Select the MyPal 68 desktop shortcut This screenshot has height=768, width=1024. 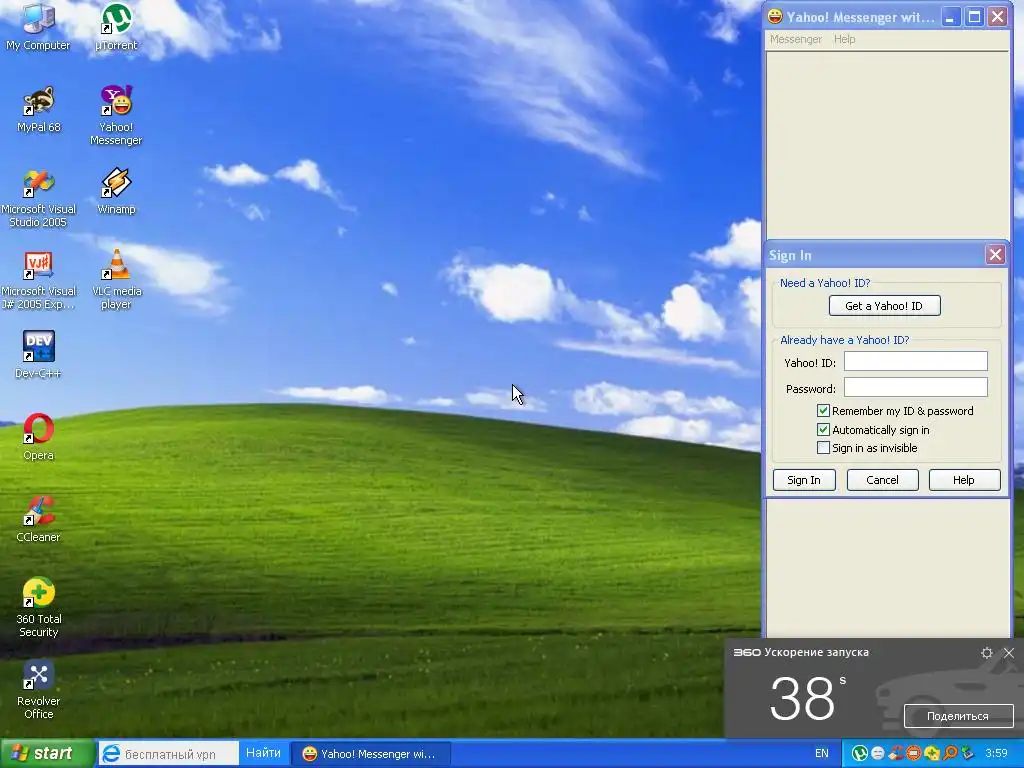[39, 109]
